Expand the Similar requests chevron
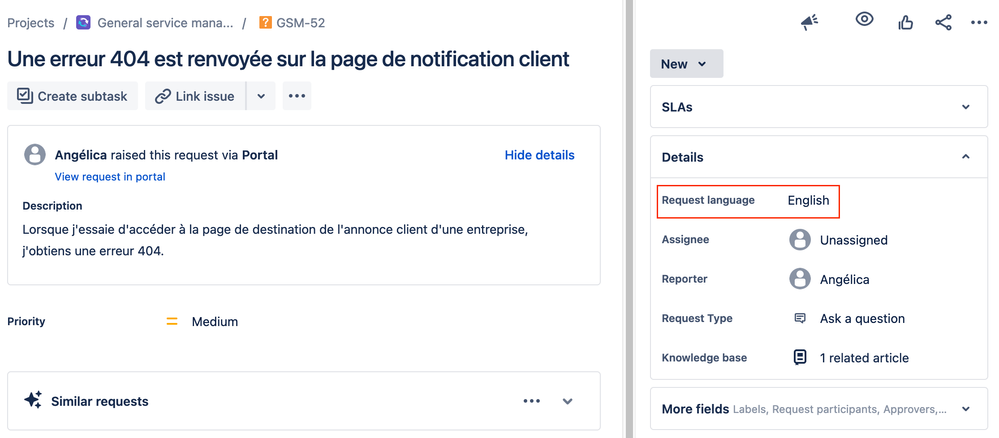Image resolution: width=999 pixels, height=438 pixels. [568, 401]
